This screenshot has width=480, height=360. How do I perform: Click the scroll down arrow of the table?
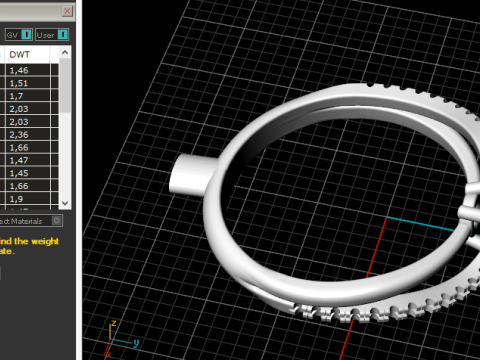tap(65, 203)
